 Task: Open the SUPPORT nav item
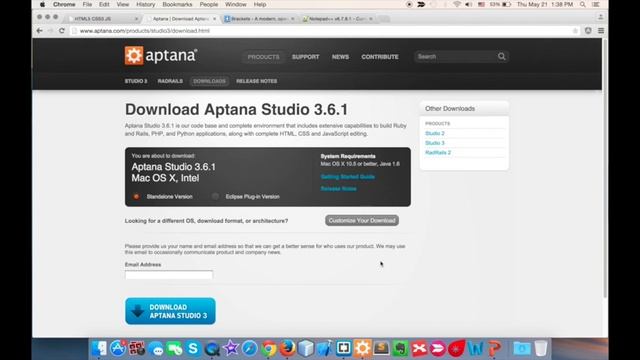tap(305, 57)
